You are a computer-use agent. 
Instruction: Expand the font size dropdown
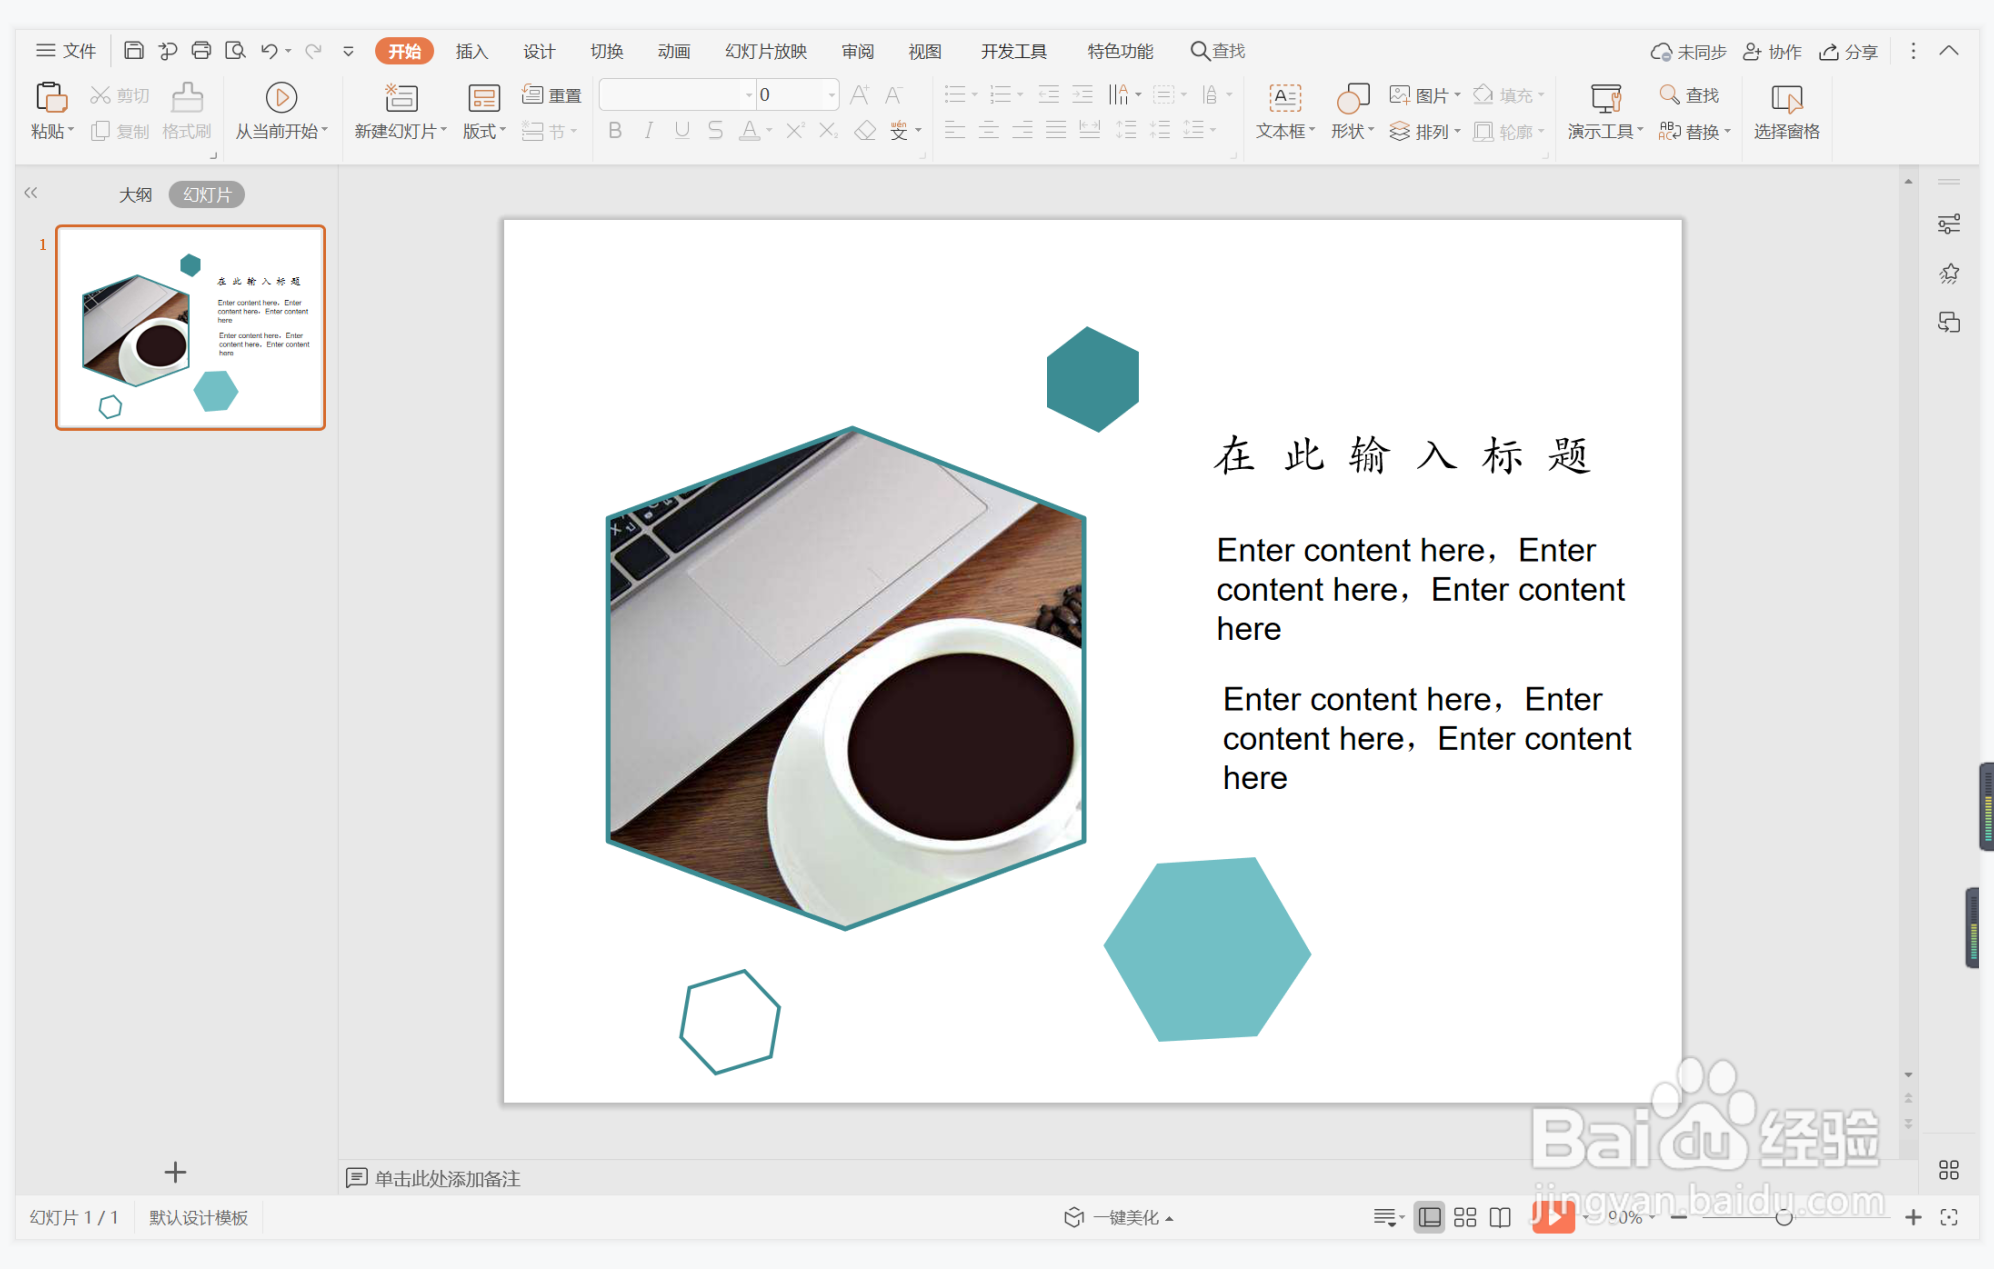click(832, 95)
